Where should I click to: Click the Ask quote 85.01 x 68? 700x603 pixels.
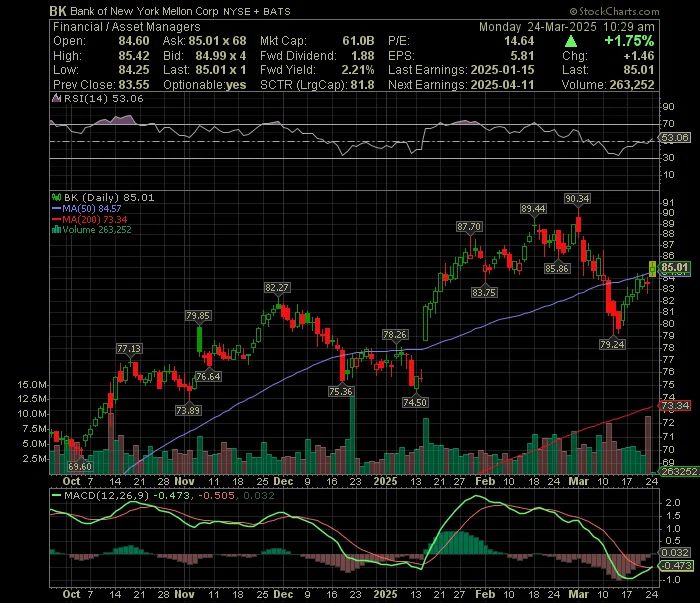pos(217,41)
